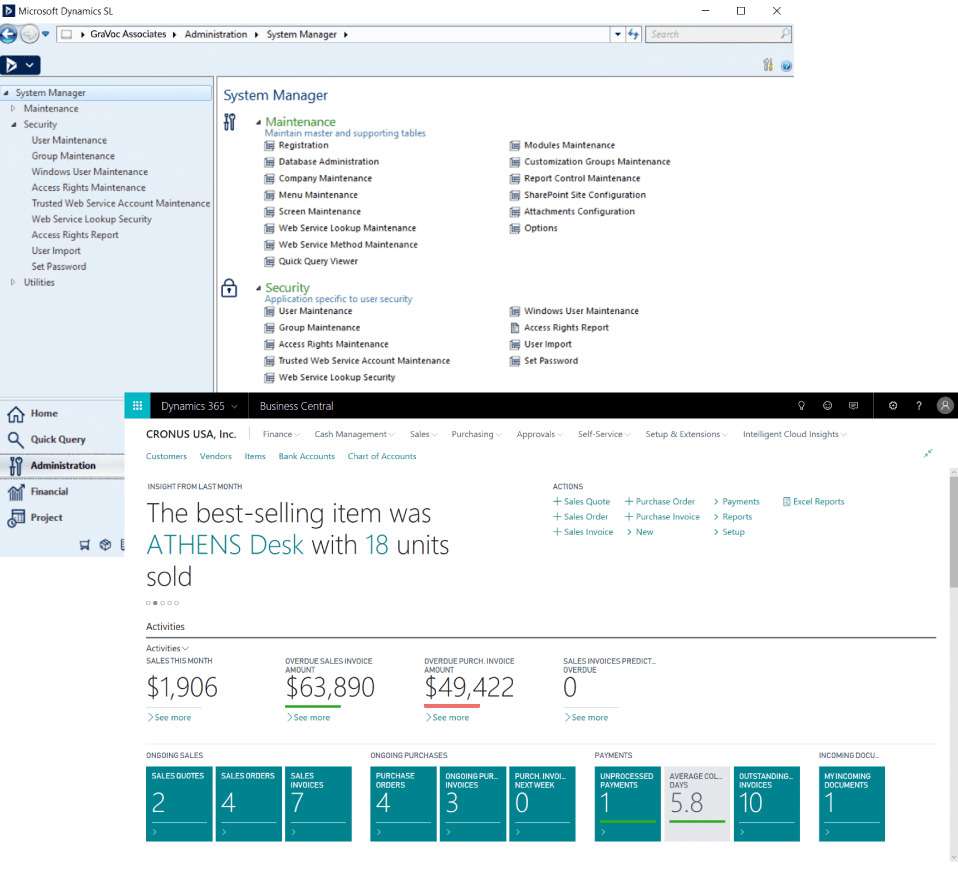Viewport: 958px width, 869px height.
Task: Create a new Purchase Order action
Action: coord(660,502)
